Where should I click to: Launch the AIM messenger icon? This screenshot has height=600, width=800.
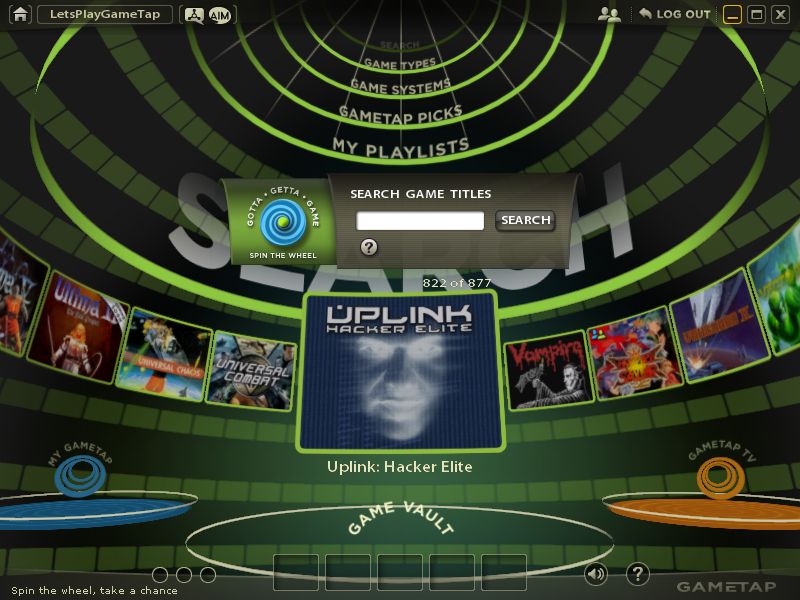click(220, 15)
